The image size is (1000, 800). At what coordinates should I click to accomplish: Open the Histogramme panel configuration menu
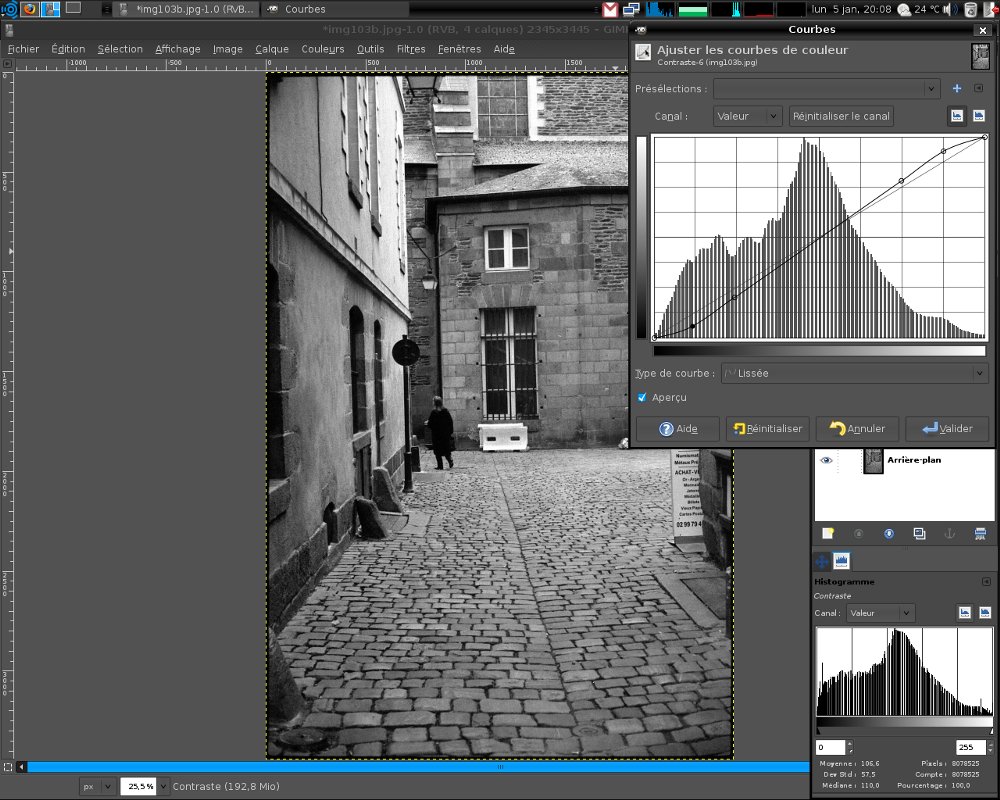(986, 582)
